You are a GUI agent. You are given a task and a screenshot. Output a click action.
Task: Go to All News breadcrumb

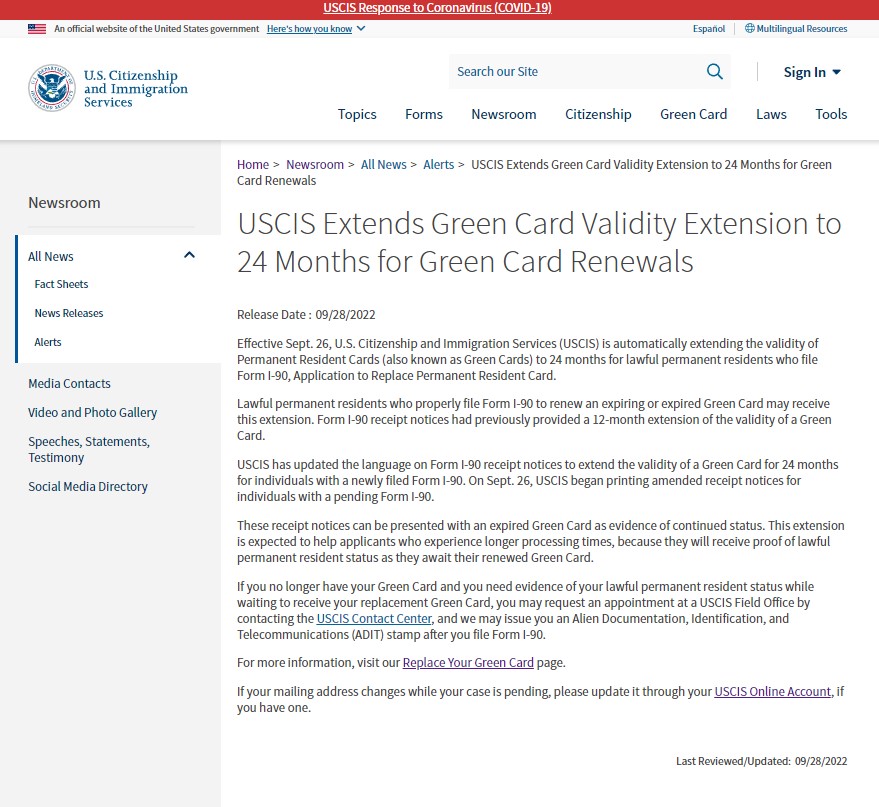(x=383, y=165)
